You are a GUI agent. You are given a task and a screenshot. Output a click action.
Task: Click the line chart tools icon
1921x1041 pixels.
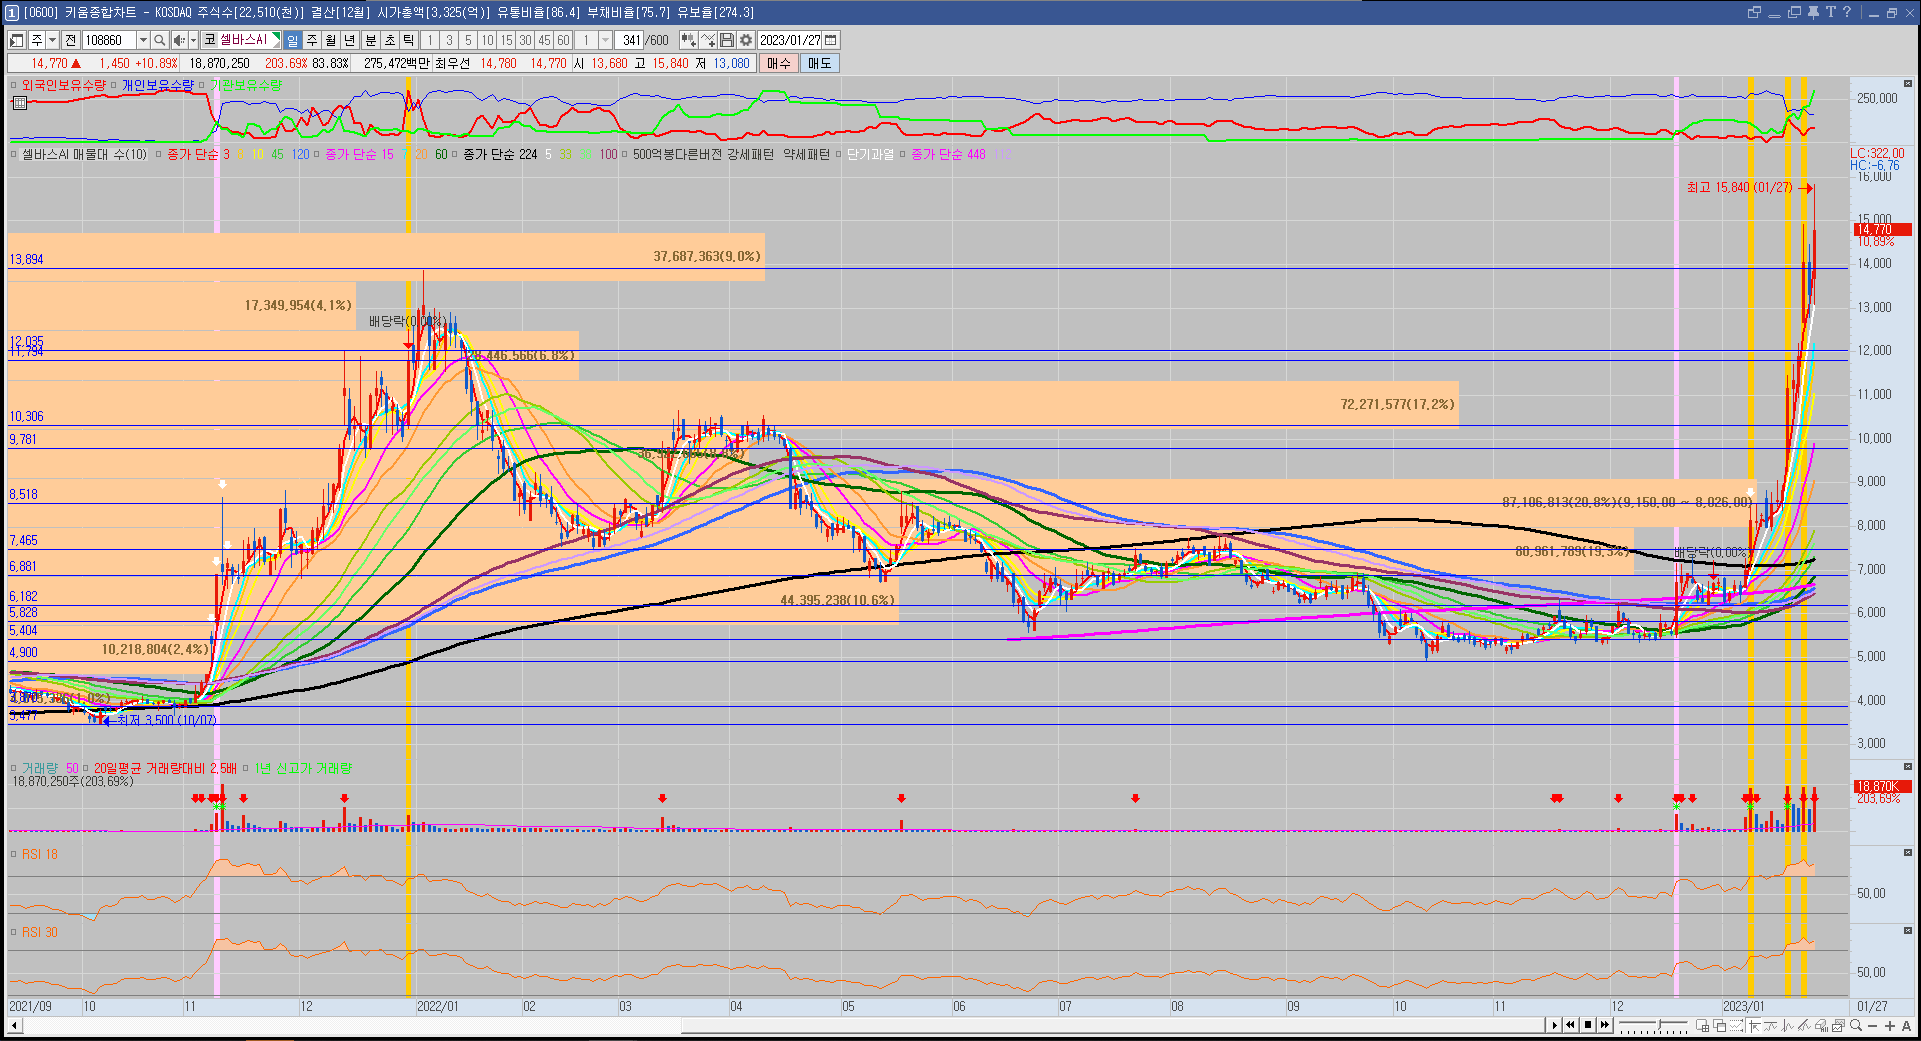coord(708,40)
